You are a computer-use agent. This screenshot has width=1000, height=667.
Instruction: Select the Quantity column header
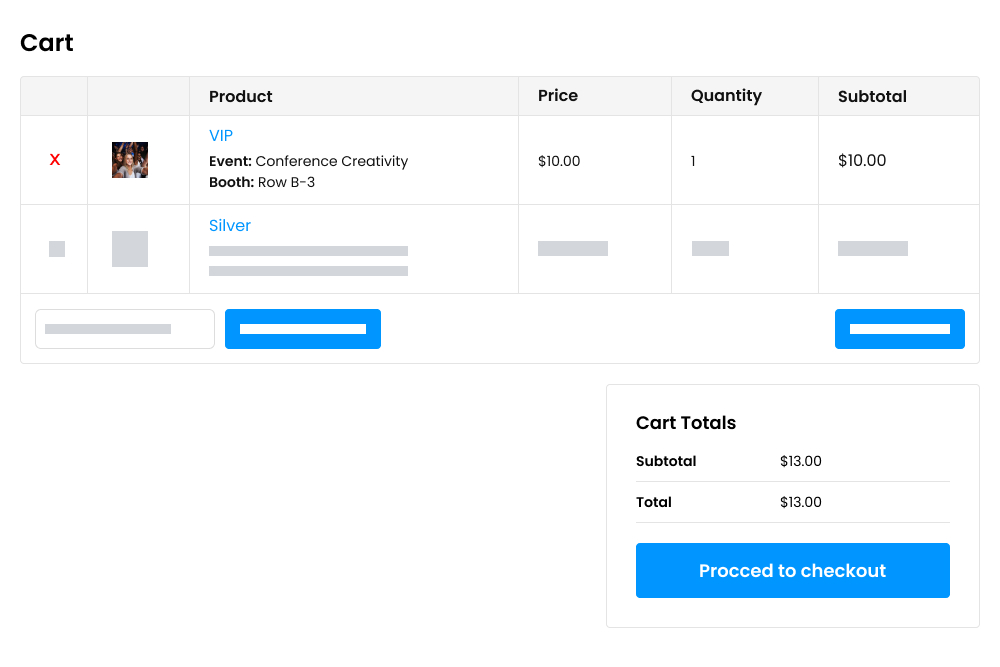726,96
